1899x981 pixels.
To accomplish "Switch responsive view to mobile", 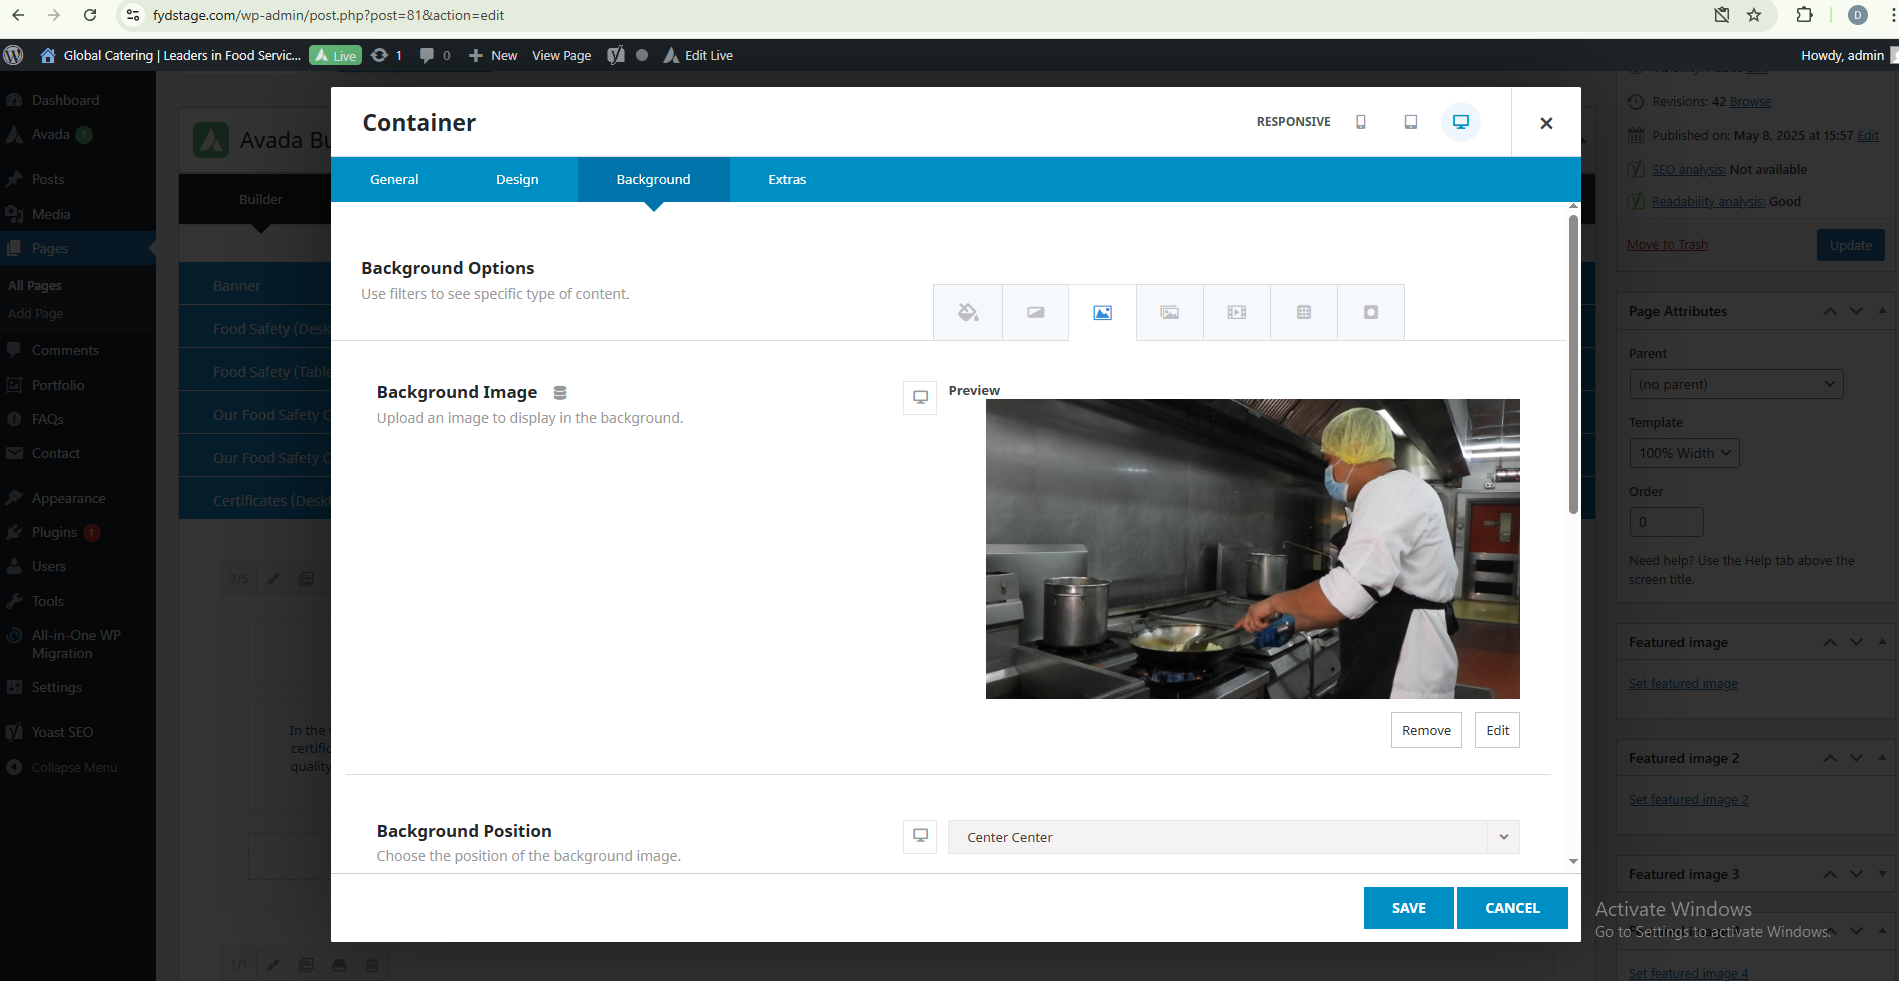I will (x=1360, y=122).
